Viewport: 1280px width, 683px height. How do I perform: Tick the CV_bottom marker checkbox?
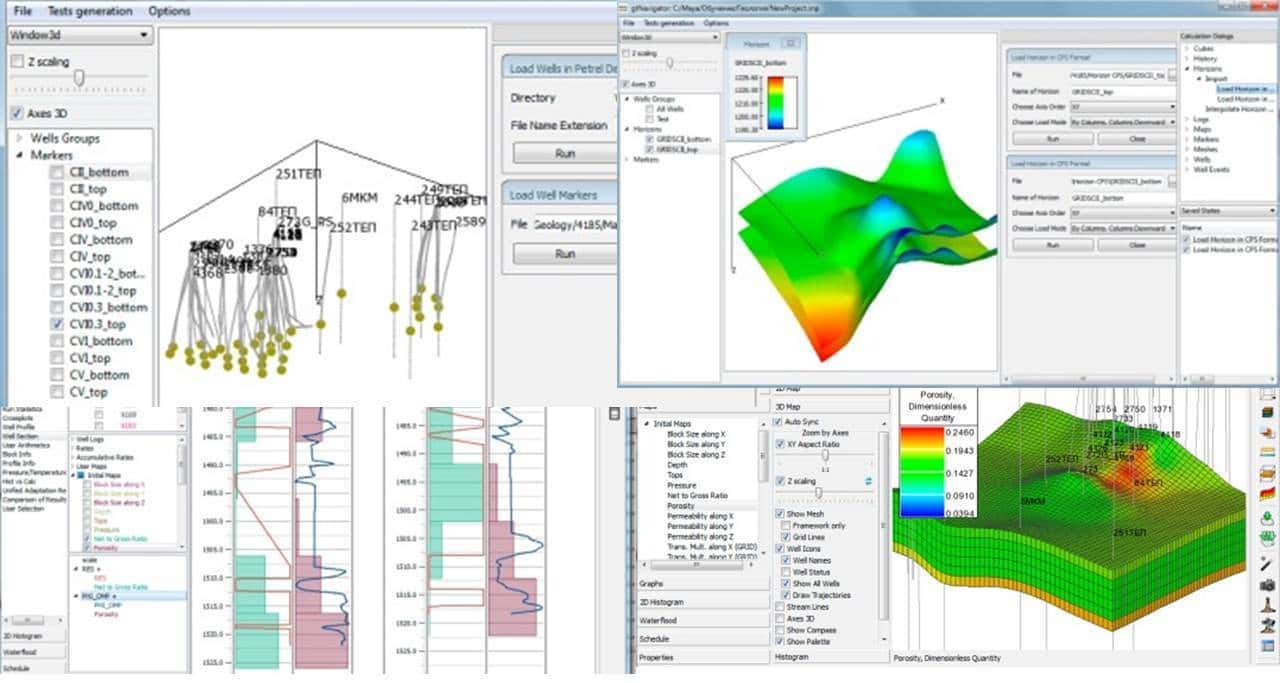click(x=57, y=375)
